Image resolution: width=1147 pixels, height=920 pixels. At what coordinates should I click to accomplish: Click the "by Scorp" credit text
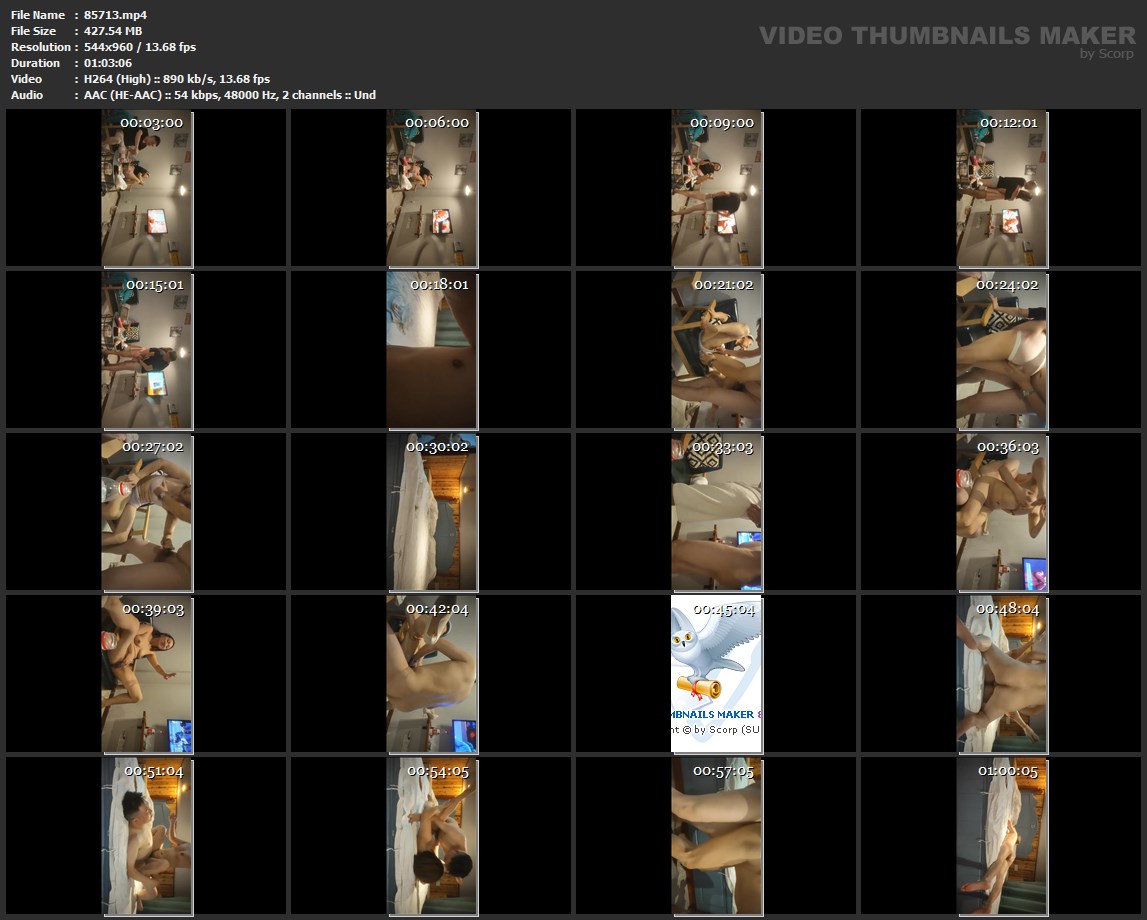coord(1107,54)
